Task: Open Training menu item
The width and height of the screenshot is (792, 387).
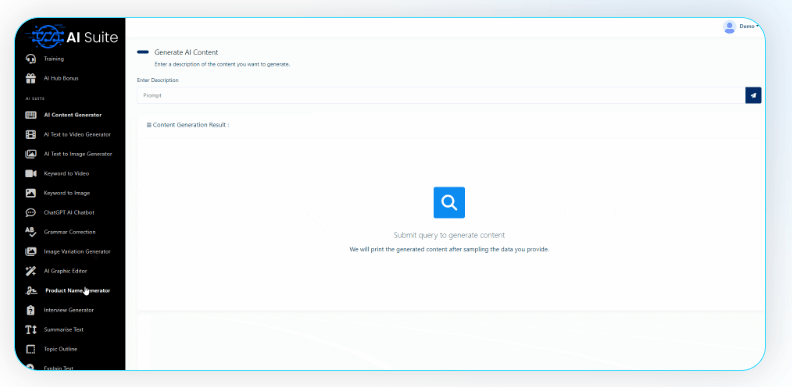Action: tap(54, 59)
